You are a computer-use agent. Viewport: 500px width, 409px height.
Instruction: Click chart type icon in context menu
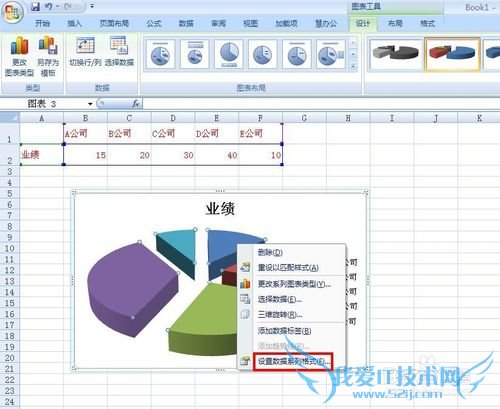(245, 284)
